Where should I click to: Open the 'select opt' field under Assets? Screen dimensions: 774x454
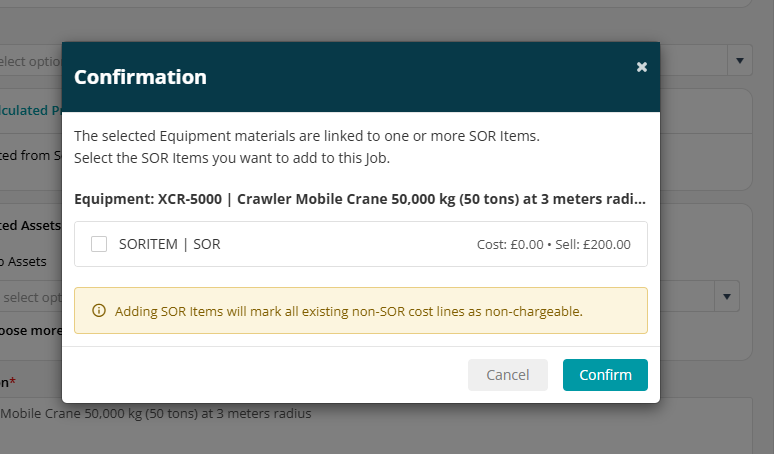[x=31, y=297]
